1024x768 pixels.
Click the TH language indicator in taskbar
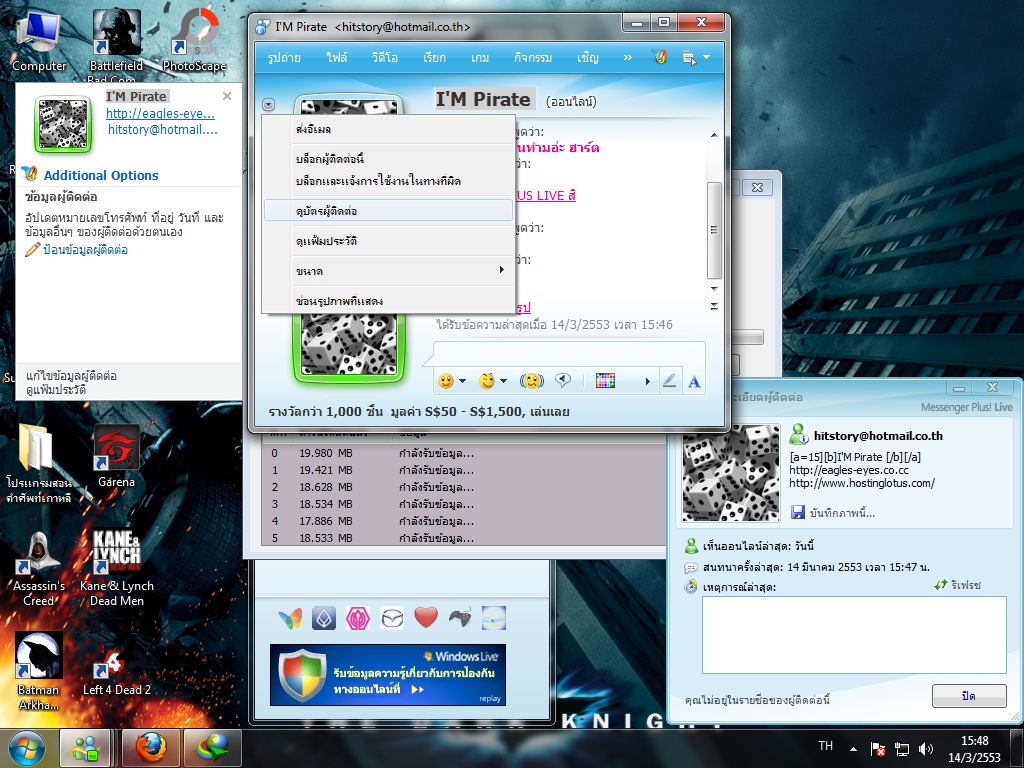(825, 746)
